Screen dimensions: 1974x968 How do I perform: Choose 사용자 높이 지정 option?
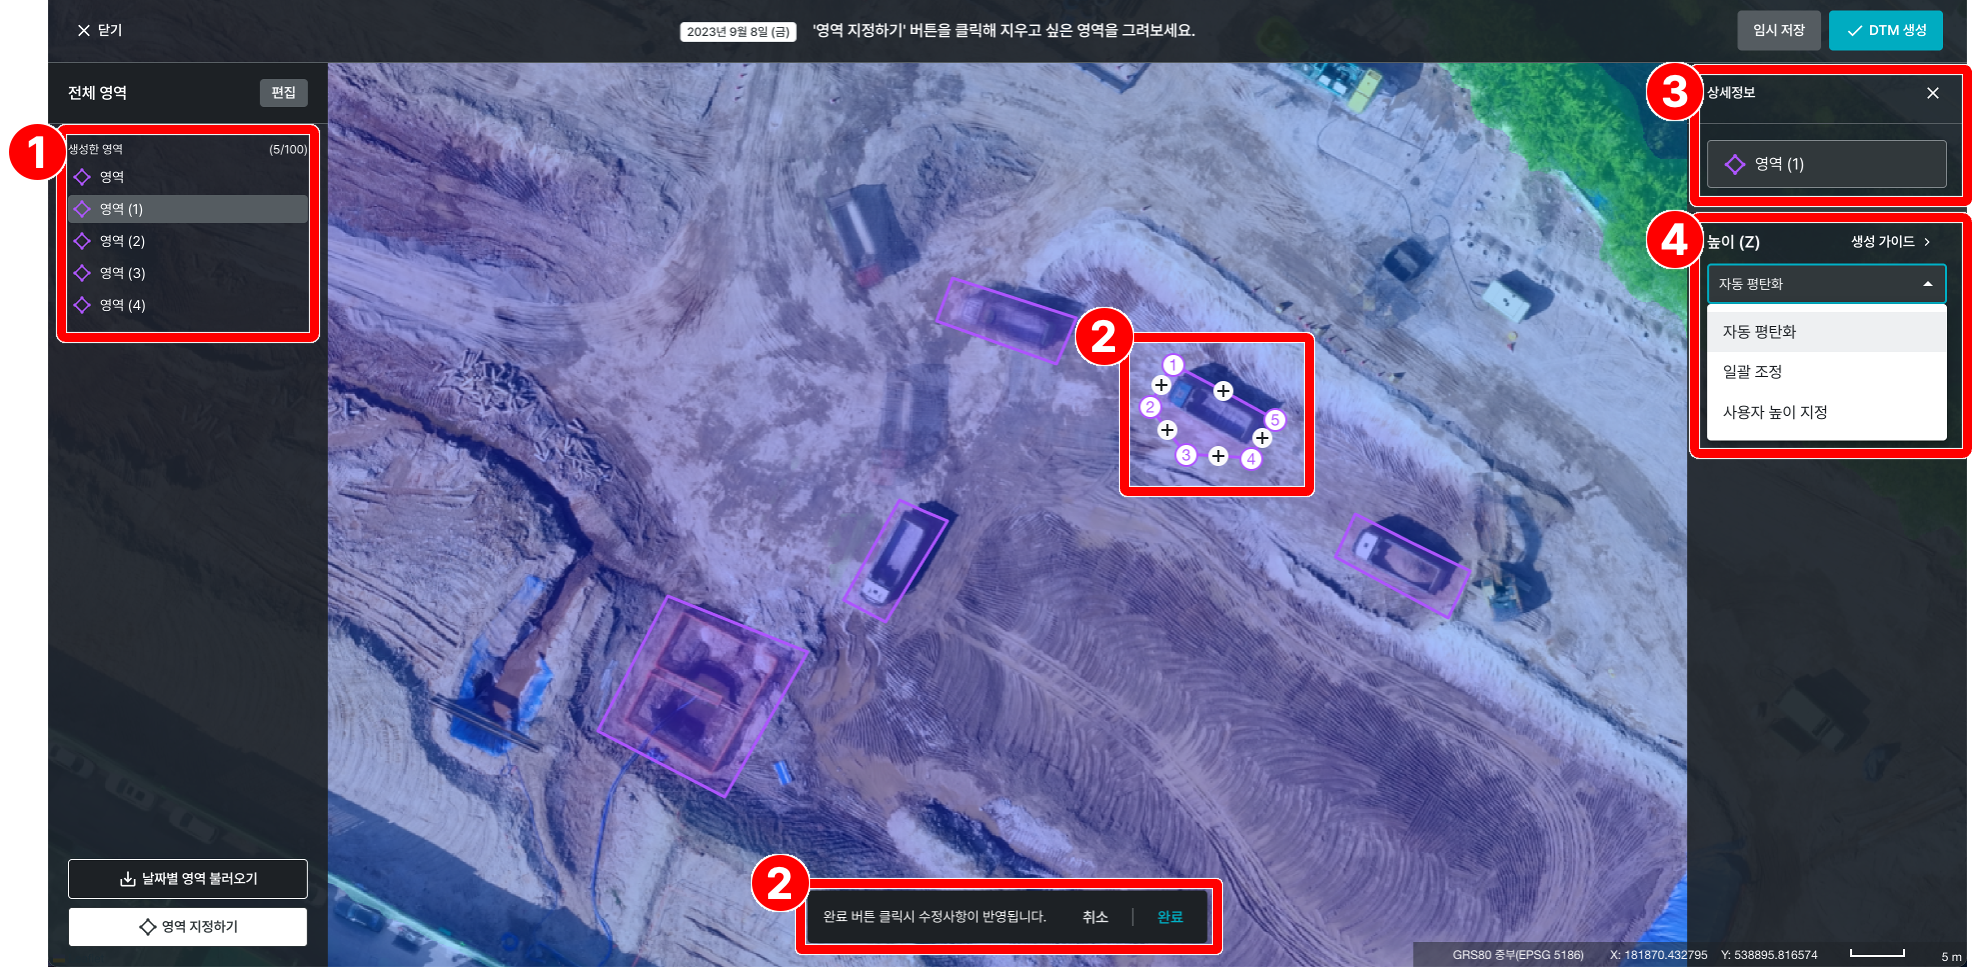point(1774,412)
